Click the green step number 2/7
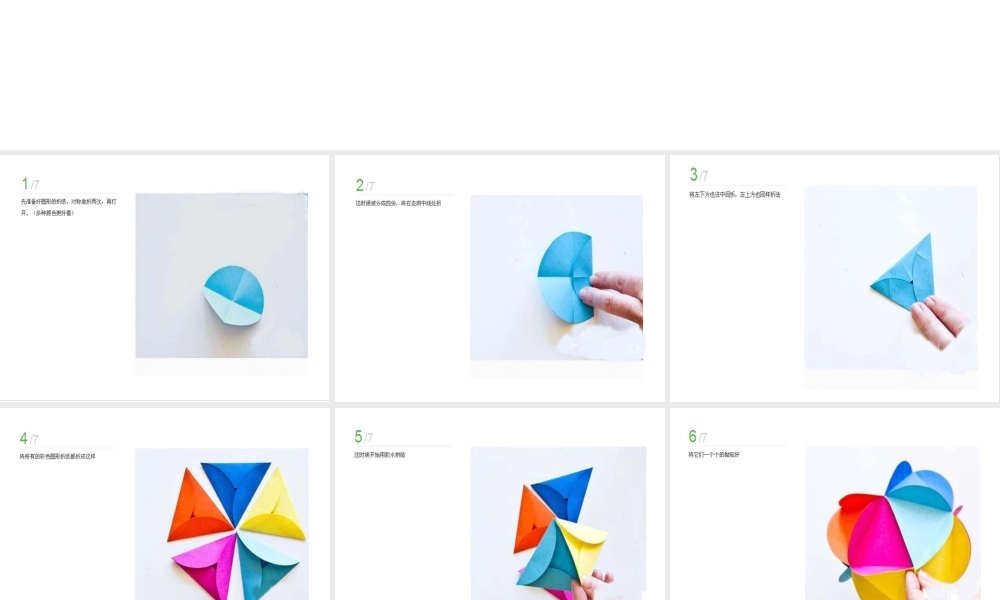Screen dimensions: 1000x600 pyautogui.click(x=365, y=186)
